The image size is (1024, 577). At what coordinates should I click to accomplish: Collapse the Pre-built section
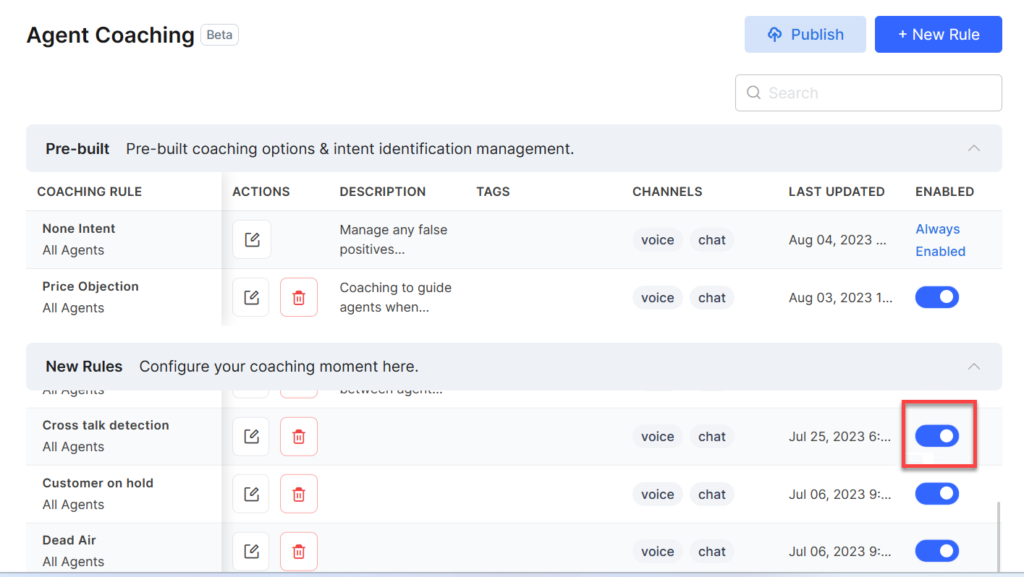pyautogui.click(x=974, y=147)
